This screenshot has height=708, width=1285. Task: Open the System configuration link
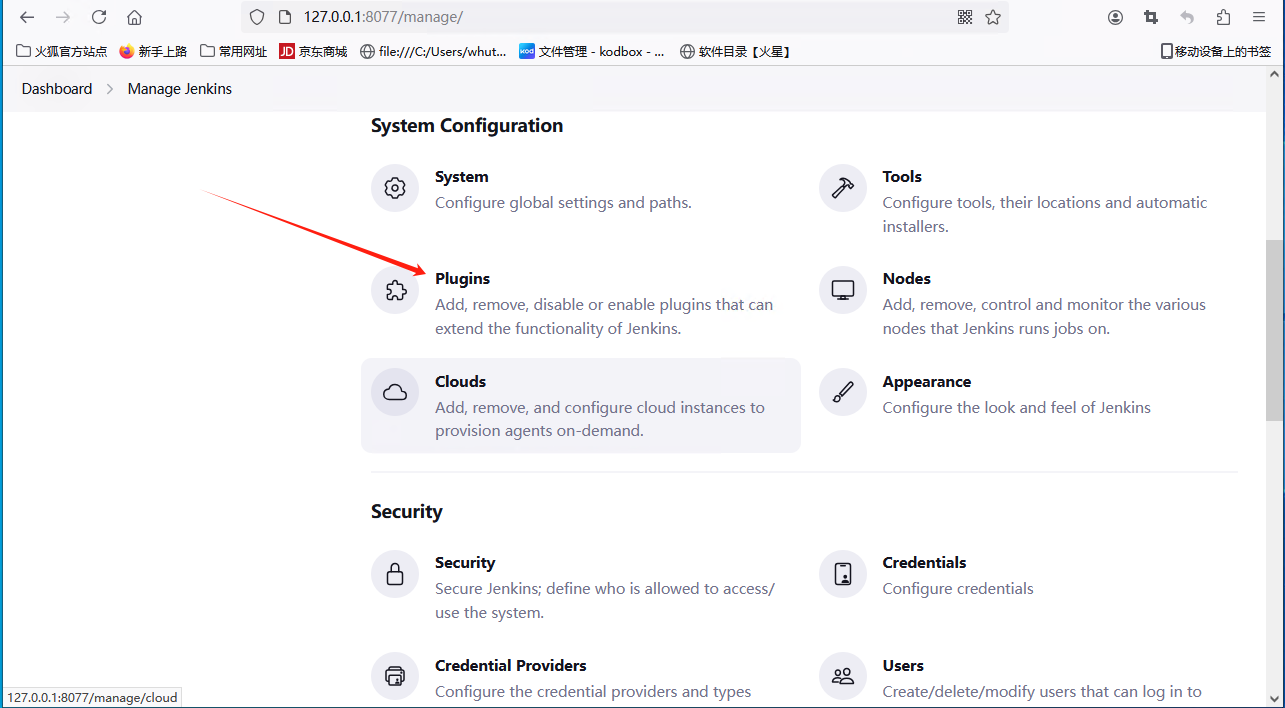[x=462, y=177]
